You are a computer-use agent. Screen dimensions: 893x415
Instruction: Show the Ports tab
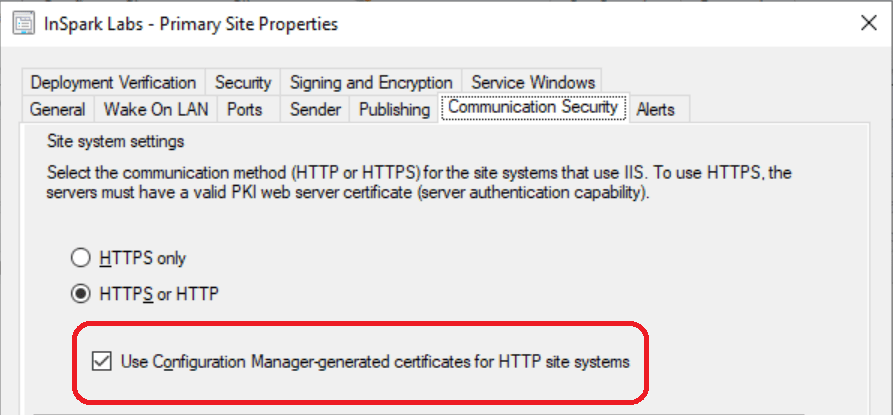pyautogui.click(x=245, y=109)
